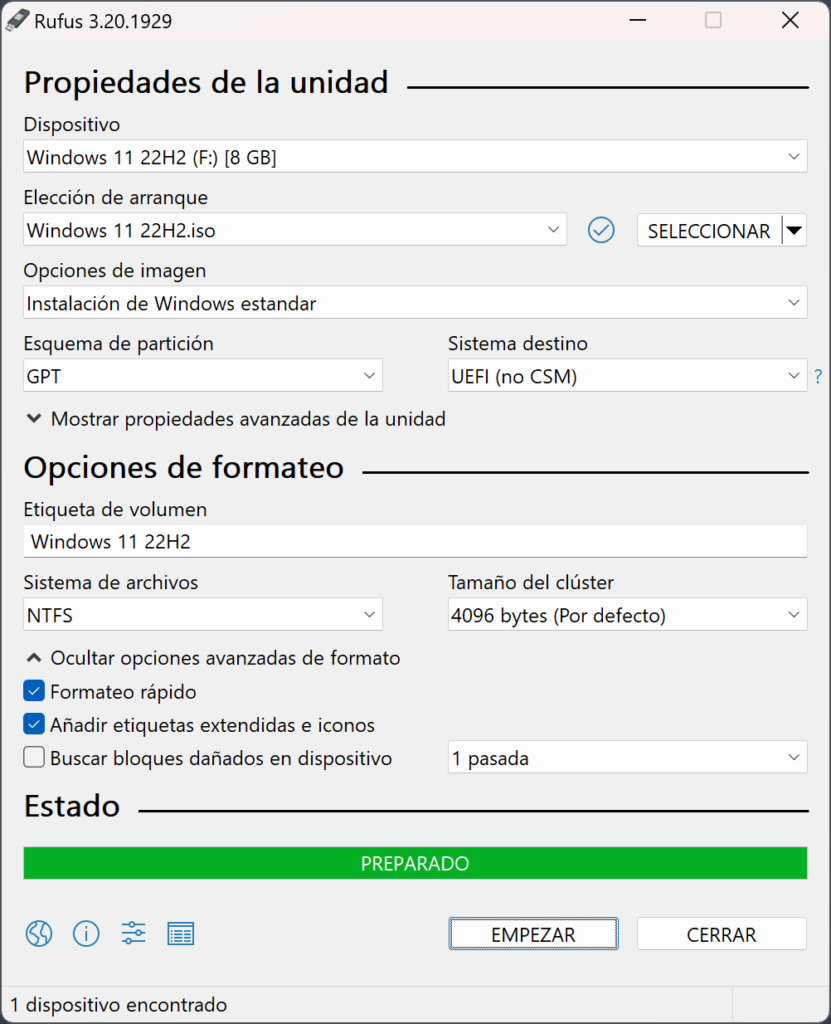Expand Mostrar propiedades avanzadas de la unidad

click(x=235, y=419)
